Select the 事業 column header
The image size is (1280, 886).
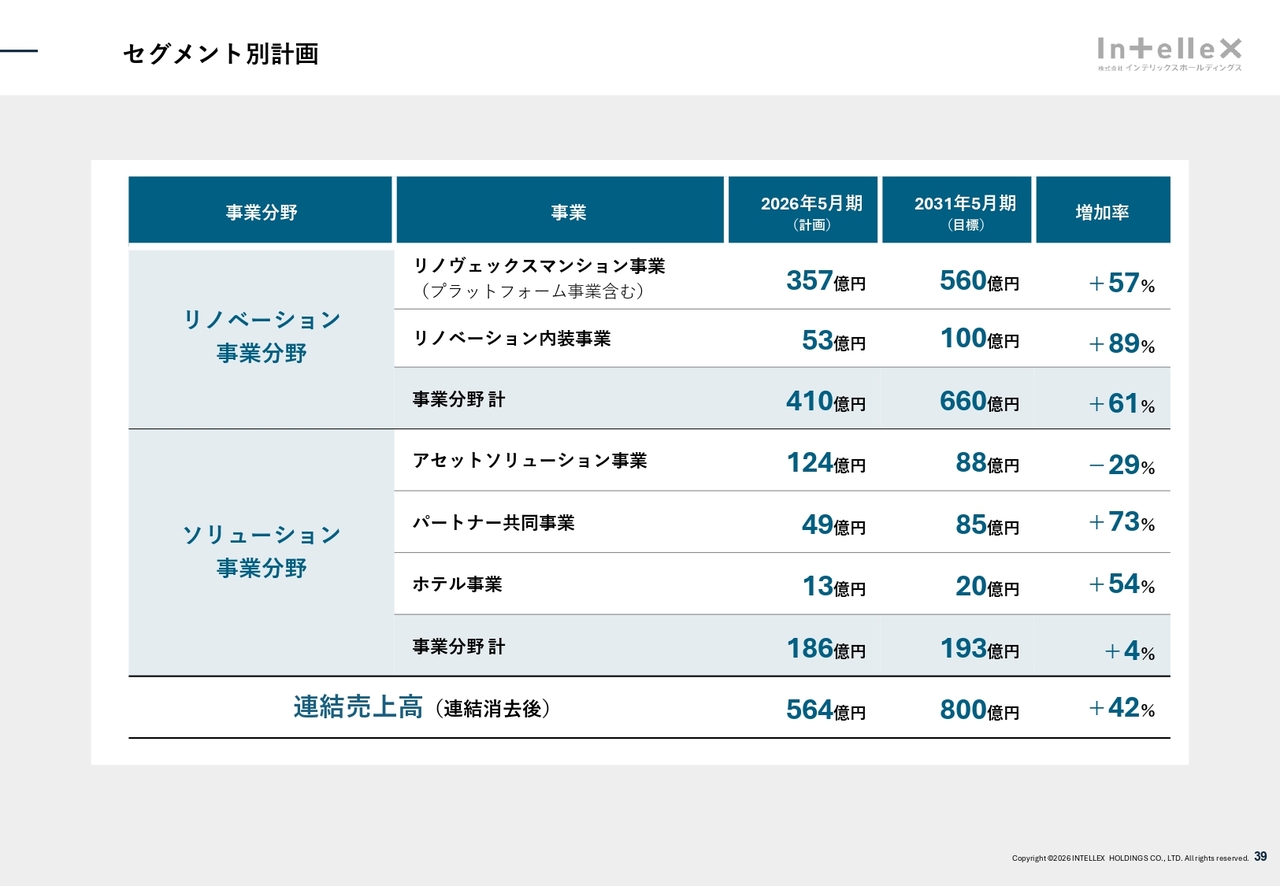pos(559,211)
